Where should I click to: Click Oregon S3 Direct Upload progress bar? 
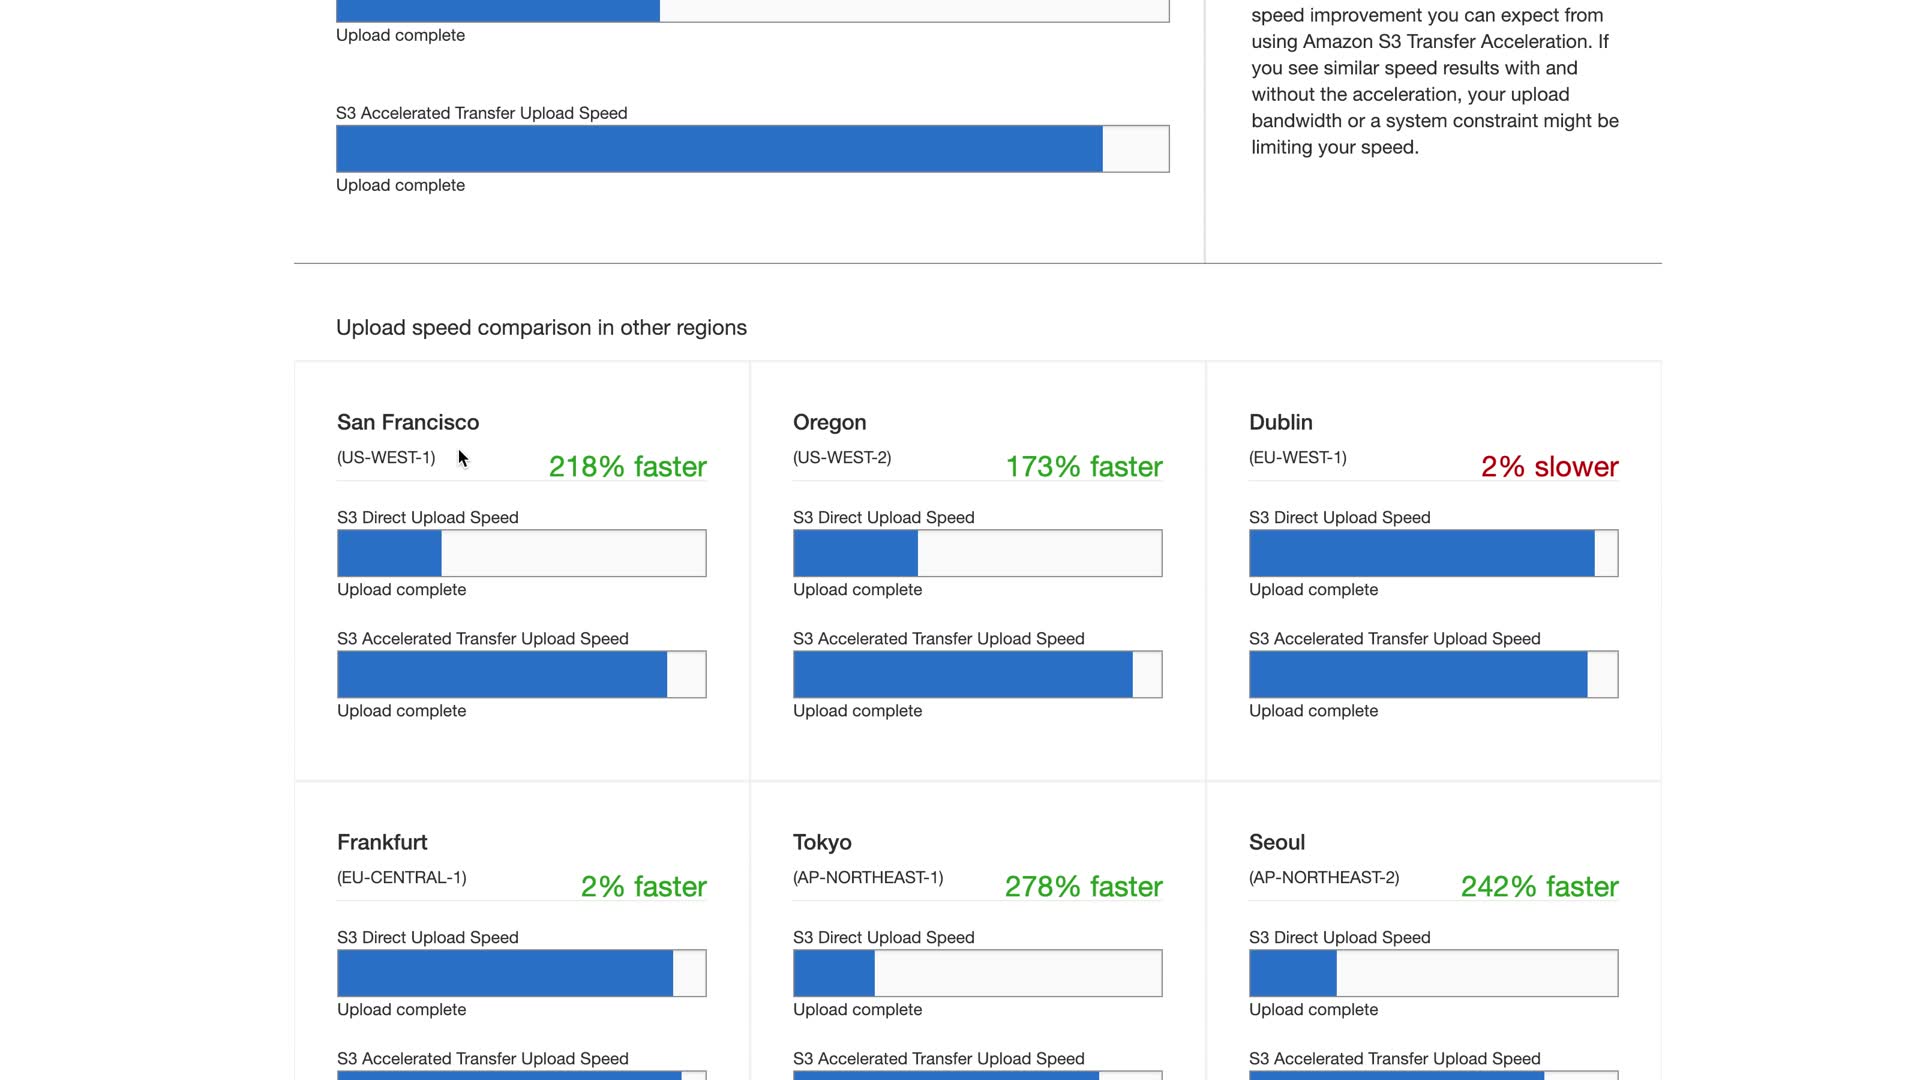(x=977, y=553)
